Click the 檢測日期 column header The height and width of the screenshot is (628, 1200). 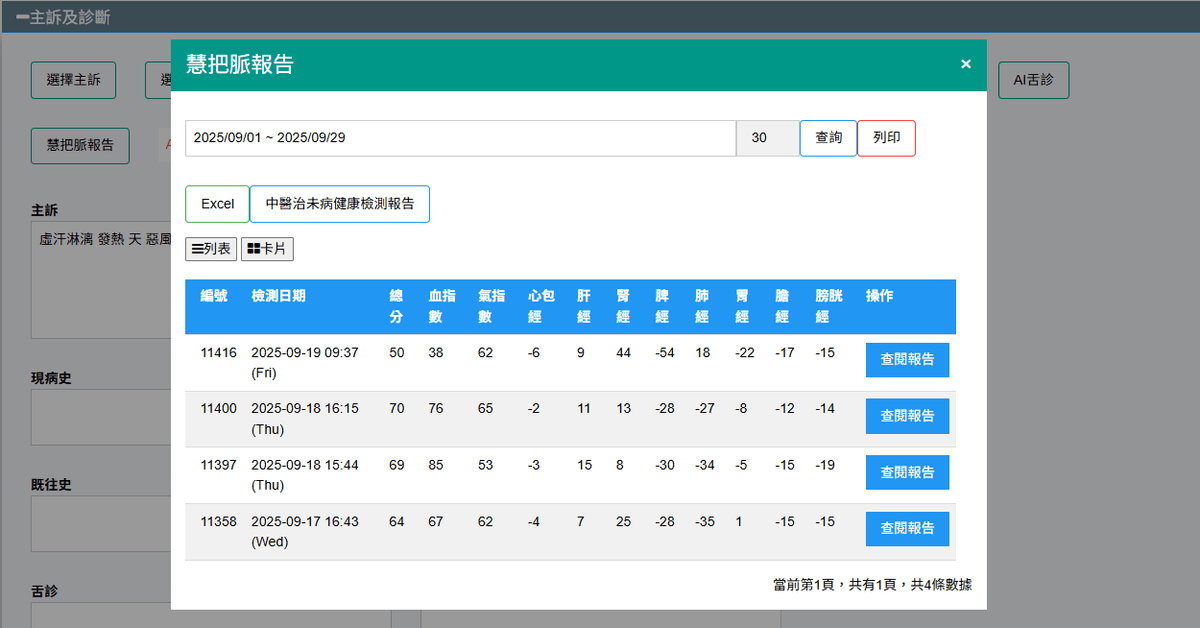pyautogui.click(x=279, y=296)
